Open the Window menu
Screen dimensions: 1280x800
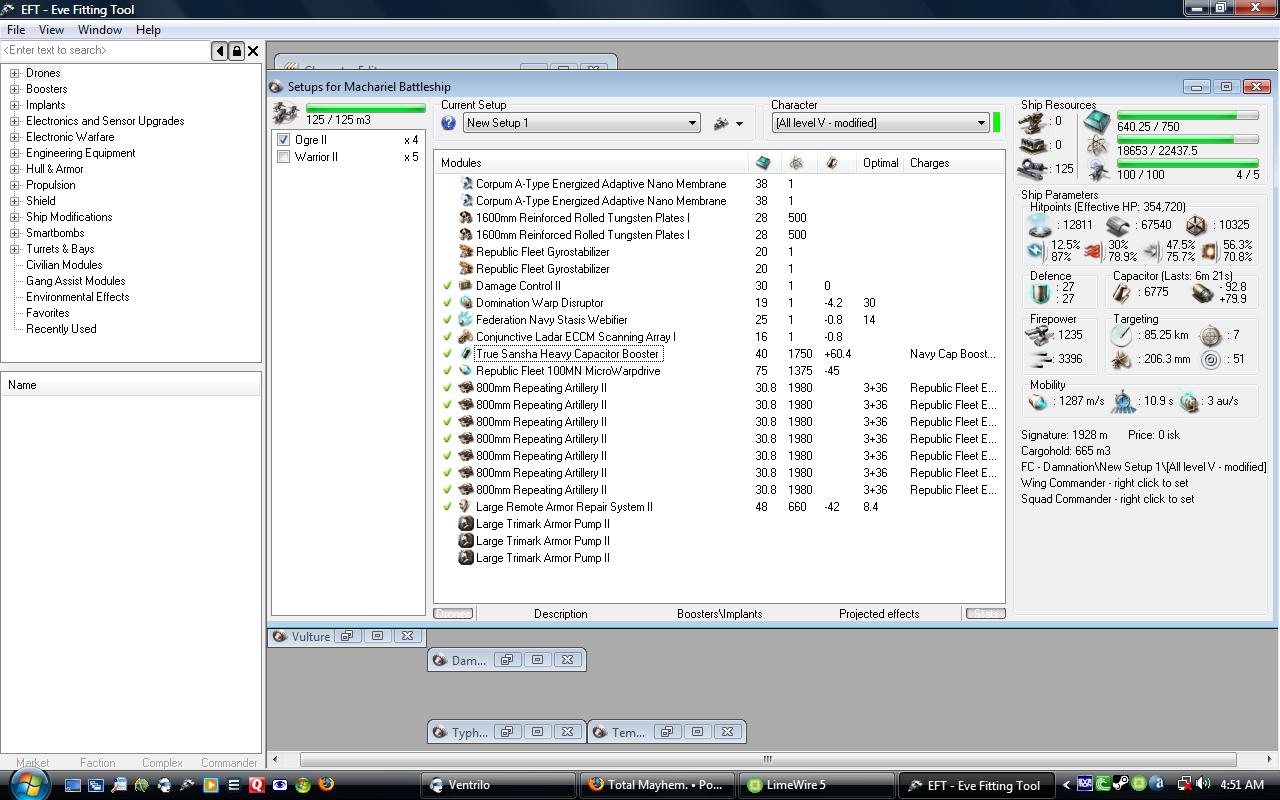[x=100, y=30]
